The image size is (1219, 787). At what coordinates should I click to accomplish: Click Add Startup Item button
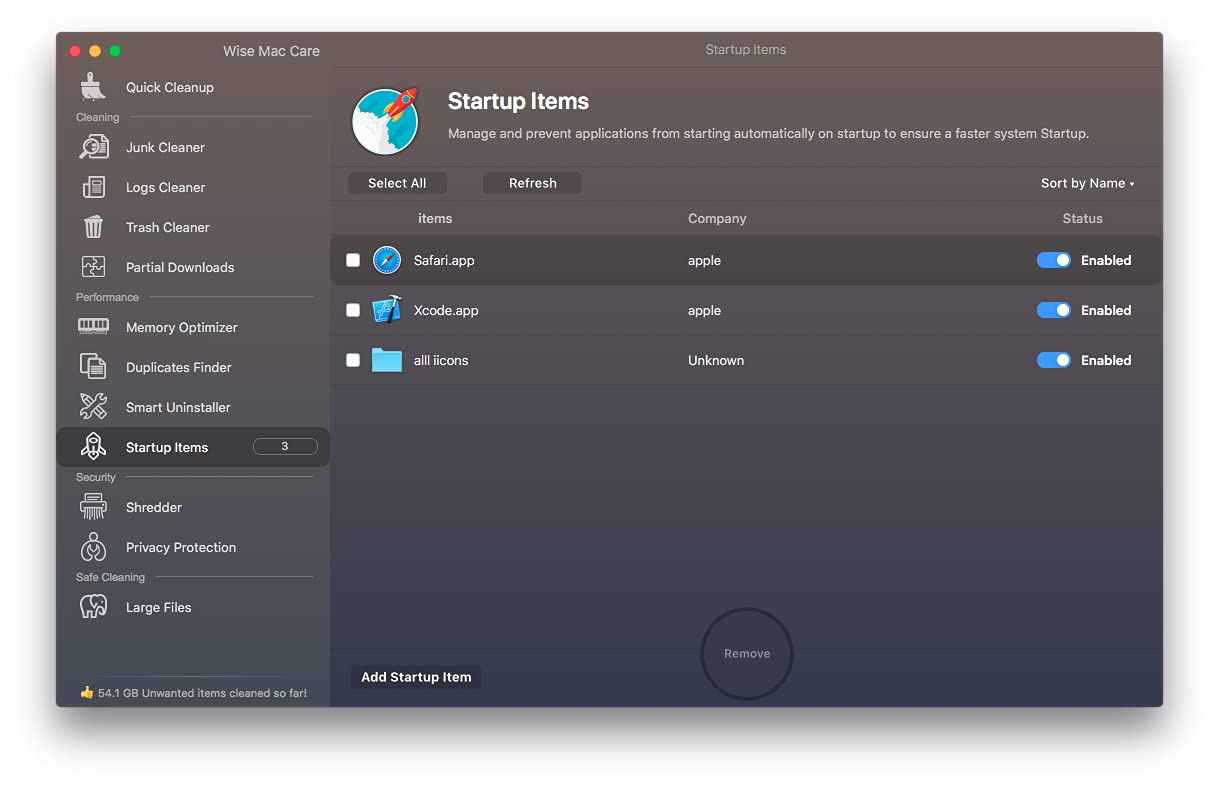(x=416, y=677)
